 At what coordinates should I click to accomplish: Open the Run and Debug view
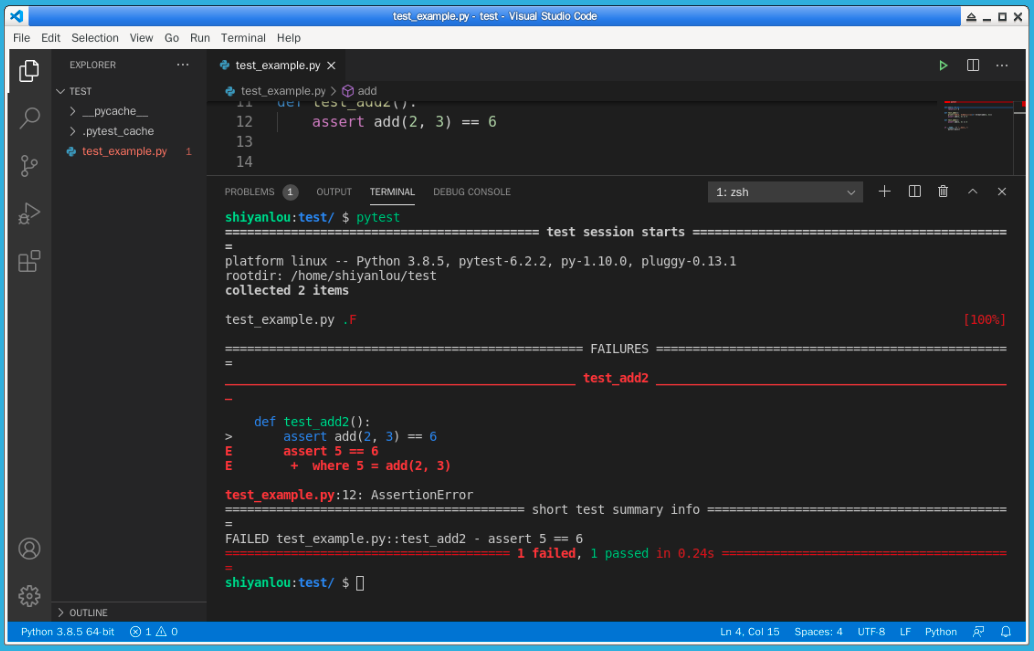[29, 213]
